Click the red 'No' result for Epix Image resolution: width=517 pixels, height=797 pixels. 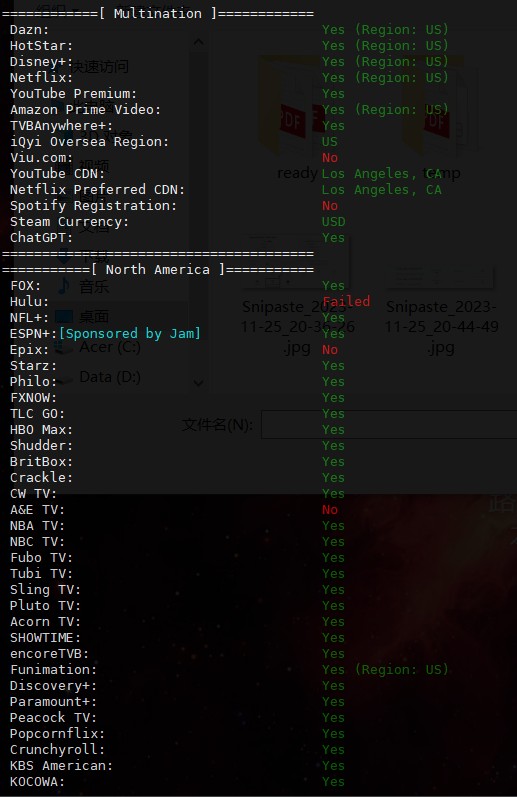click(x=329, y=350)
